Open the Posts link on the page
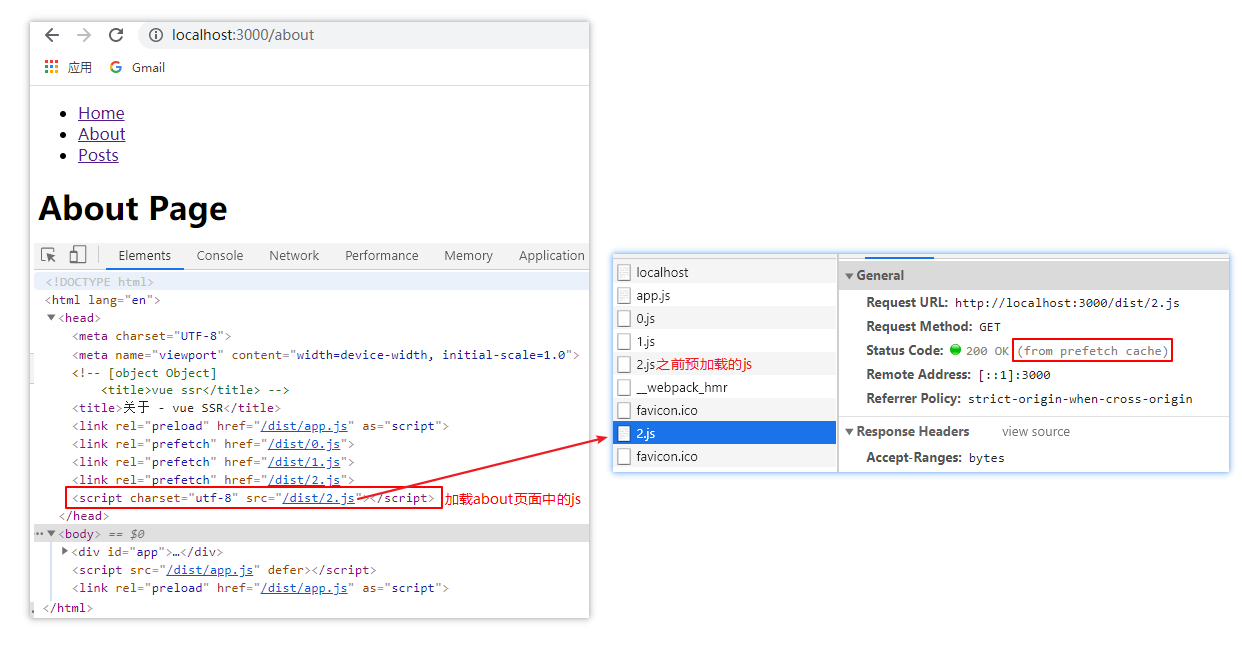The height and width of the screenshot is (653, 1242). 98,155
